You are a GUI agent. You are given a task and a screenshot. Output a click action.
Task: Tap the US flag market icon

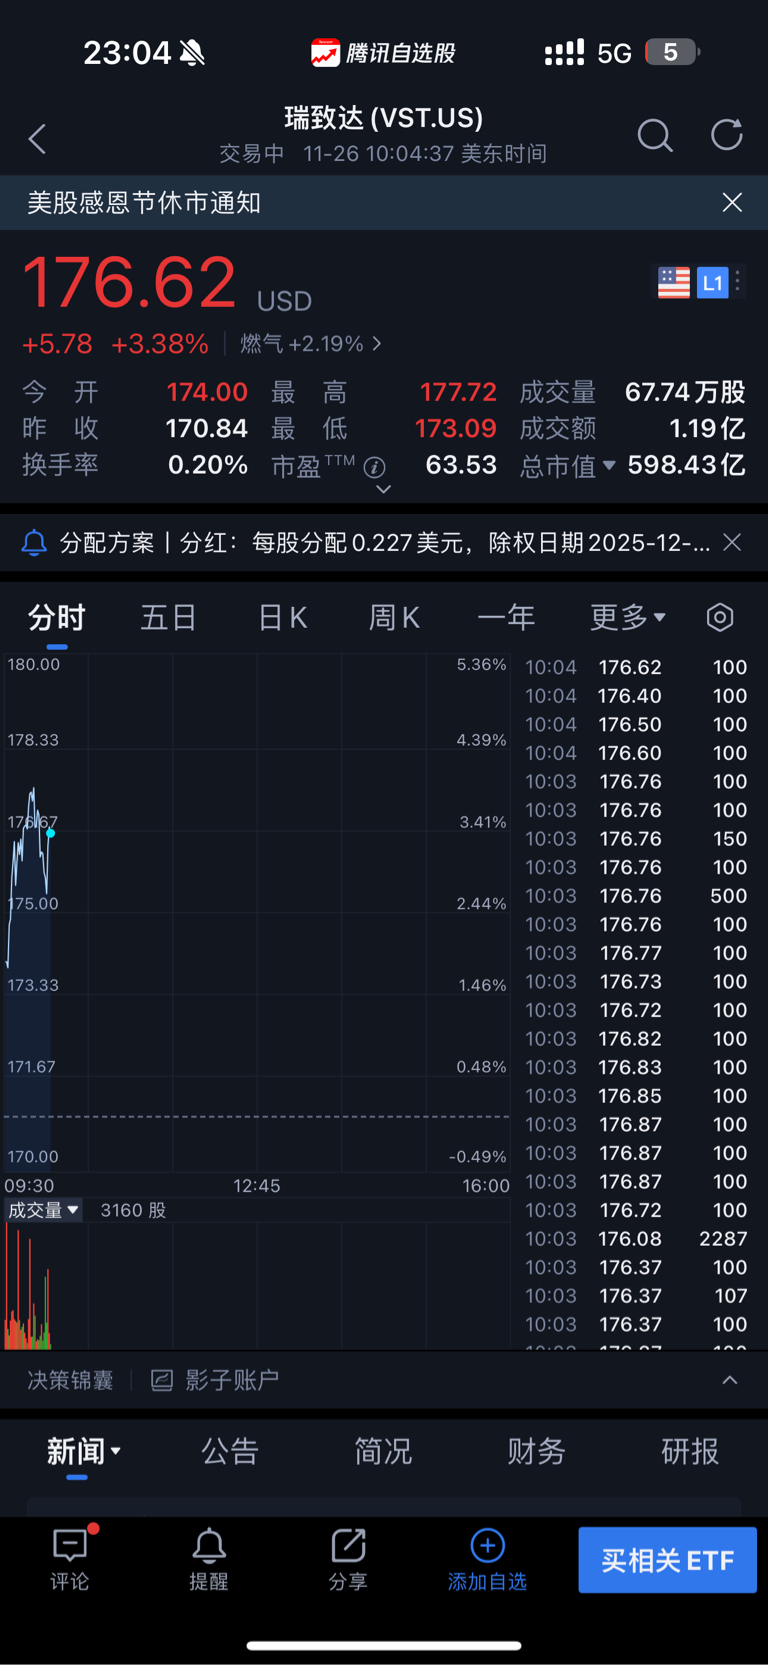tap(673, 283)
